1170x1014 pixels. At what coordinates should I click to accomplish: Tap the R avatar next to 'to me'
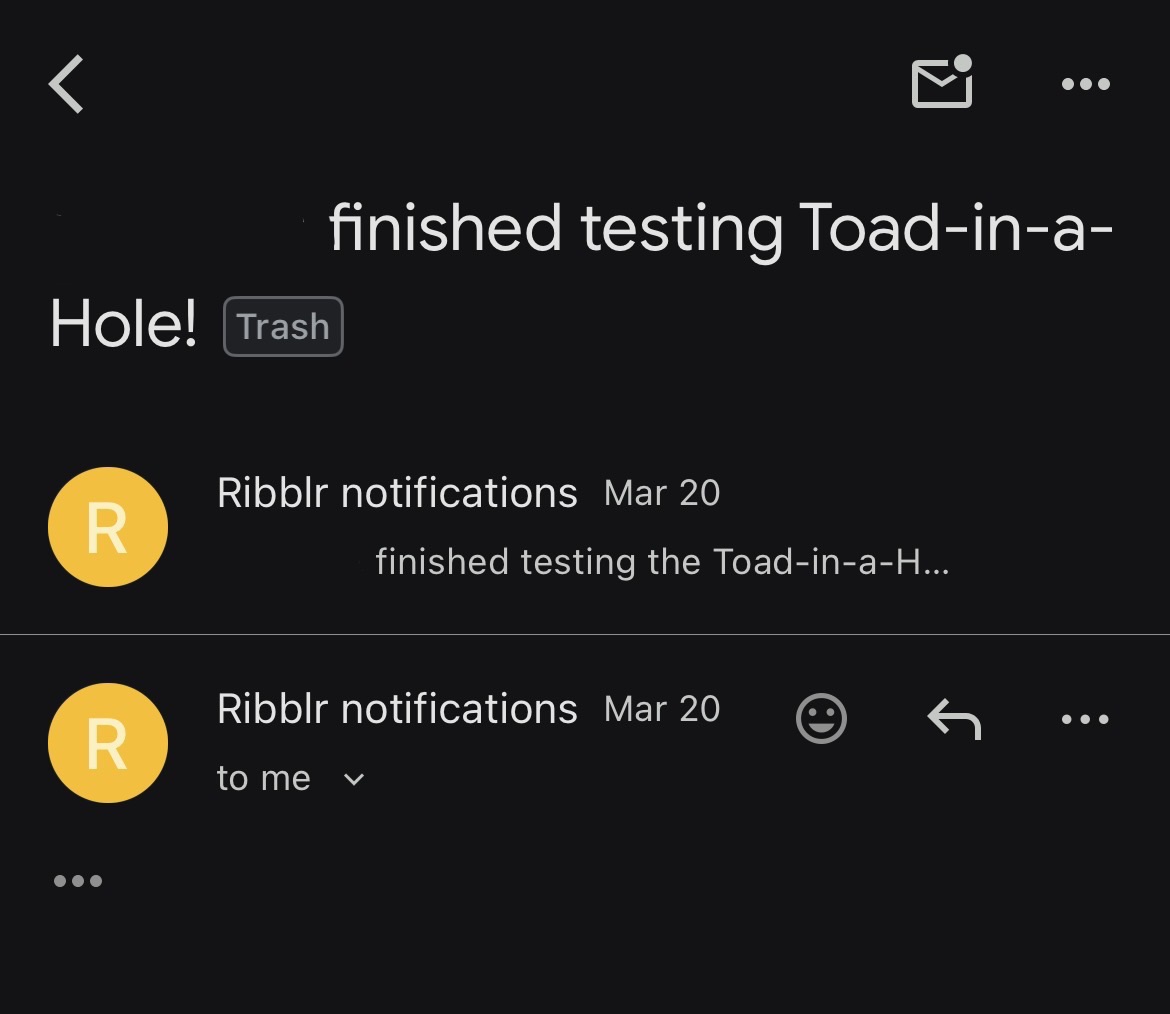pyautogui.click(x=108, y=743)
